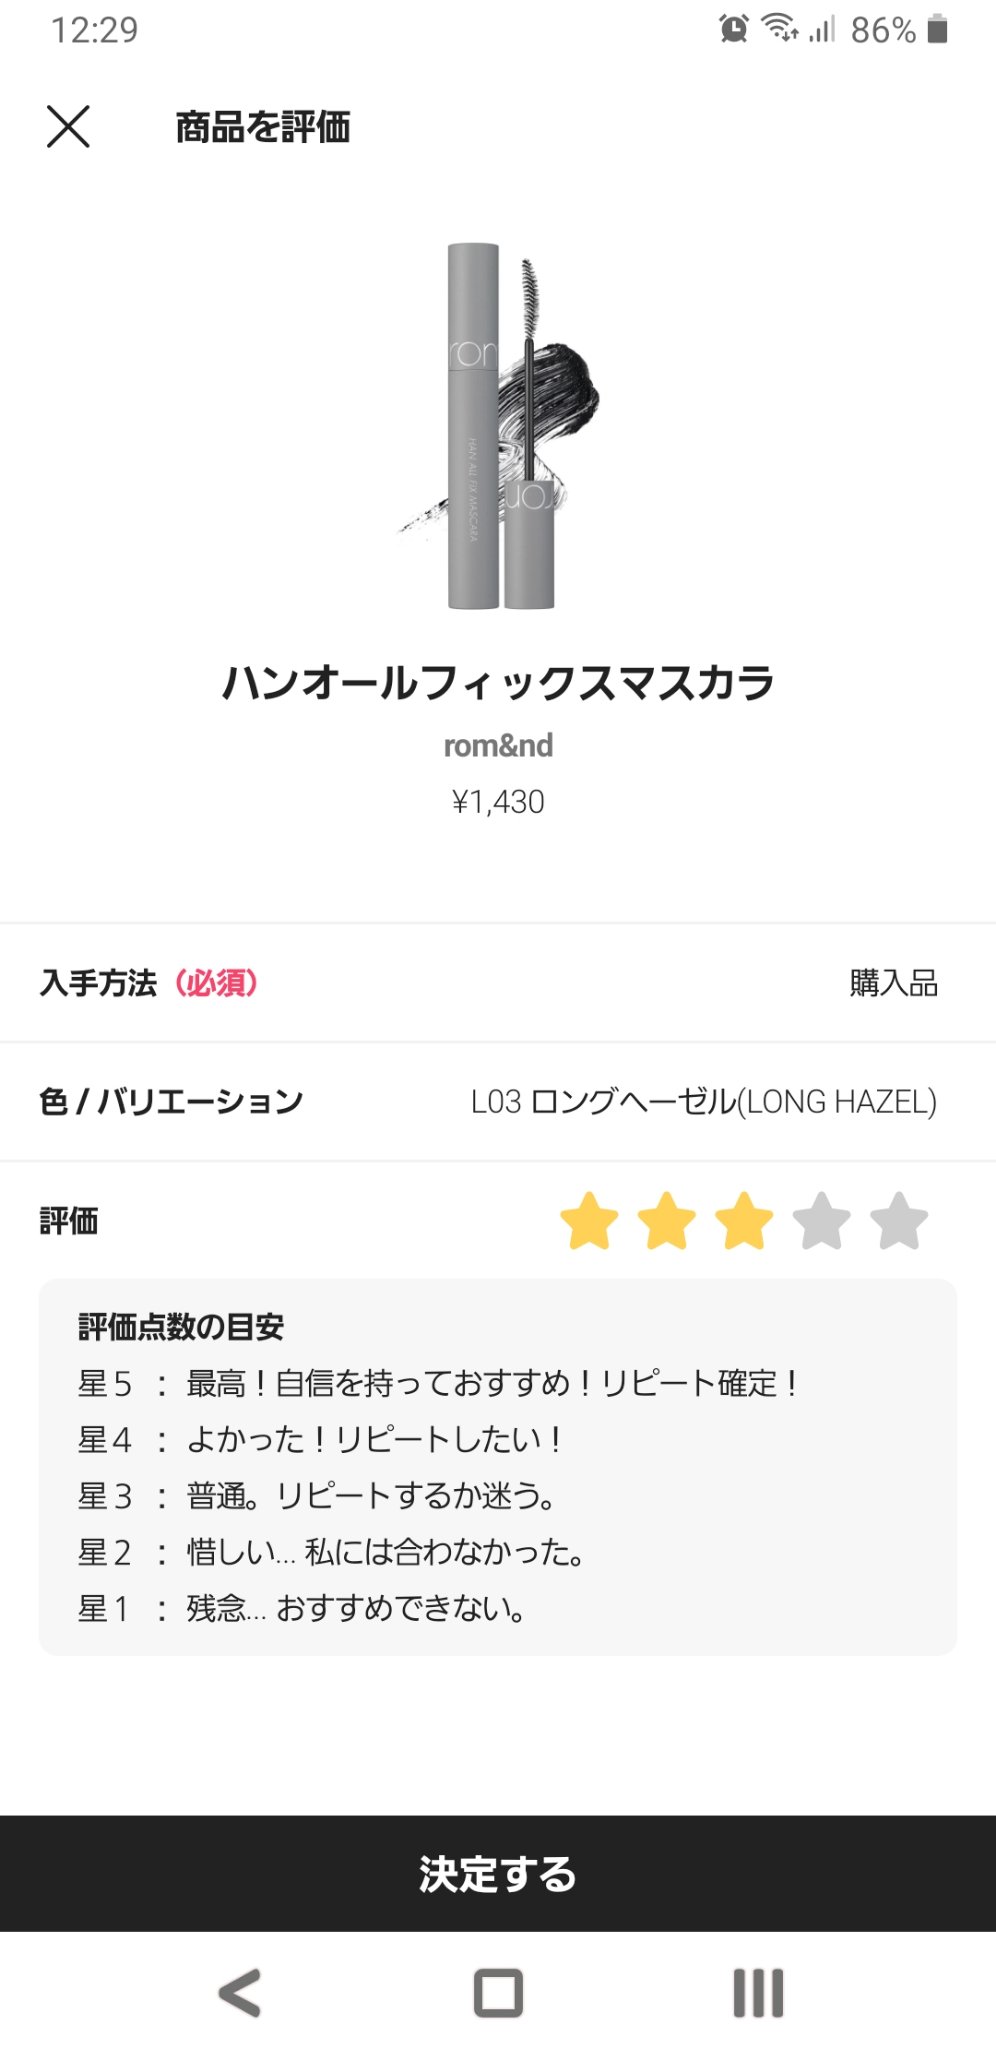Screen dimensions: 996x2048
Task: Tap the ¥1,430 price text
Action: point(498,802)
